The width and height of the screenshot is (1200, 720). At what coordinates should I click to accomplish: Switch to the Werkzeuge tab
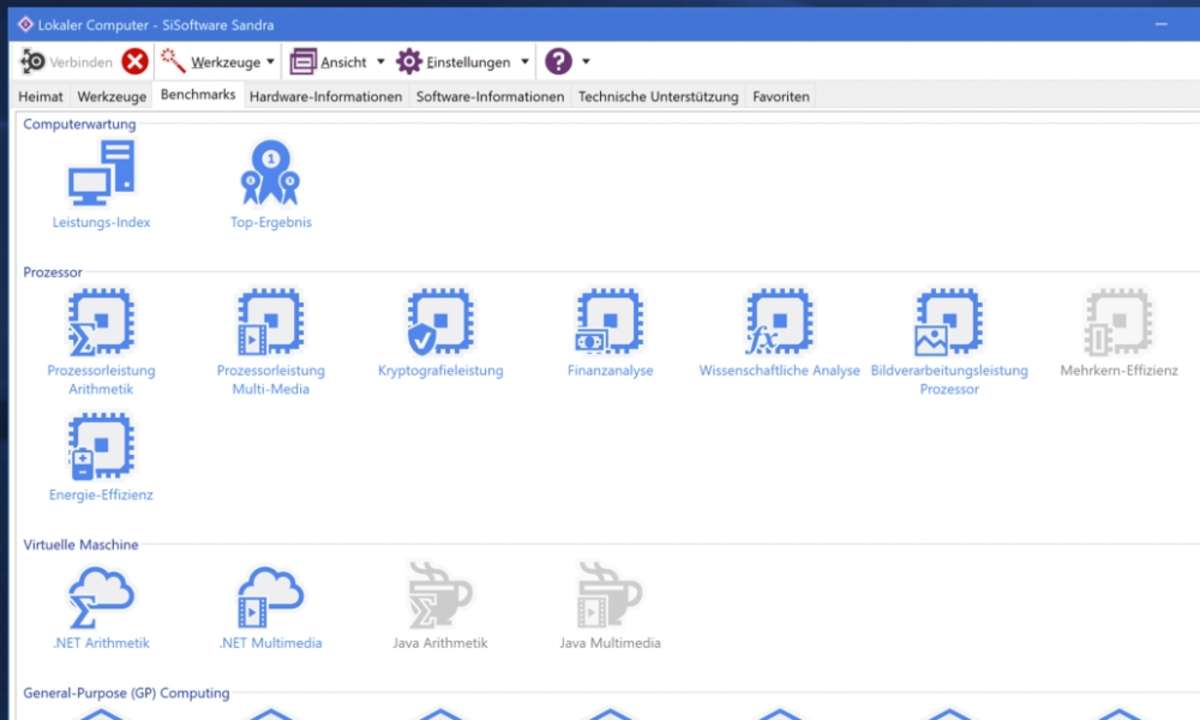point(110,97)
